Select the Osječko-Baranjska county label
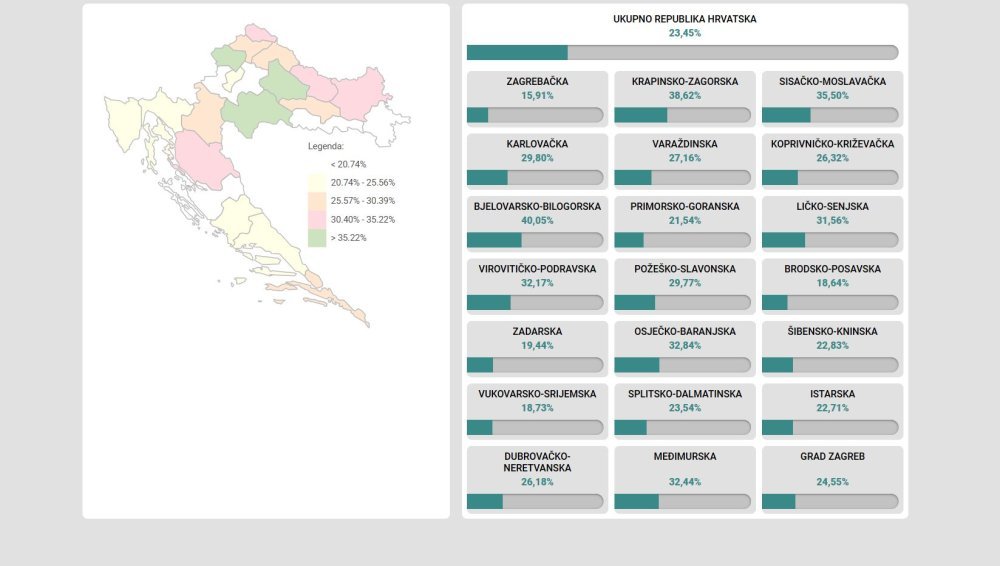The height and width of the screenshot is (566, 1000). click(x=685, y=332)
